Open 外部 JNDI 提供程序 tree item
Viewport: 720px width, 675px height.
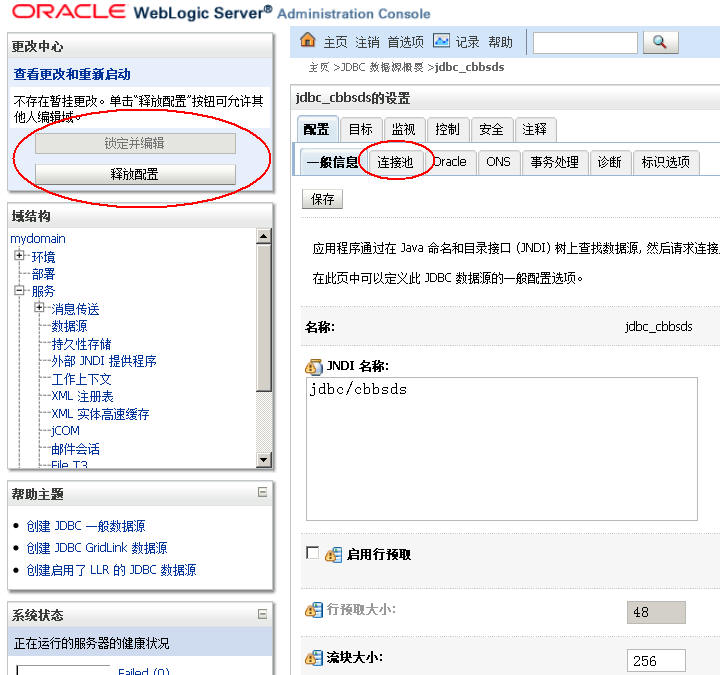[104, 361]
